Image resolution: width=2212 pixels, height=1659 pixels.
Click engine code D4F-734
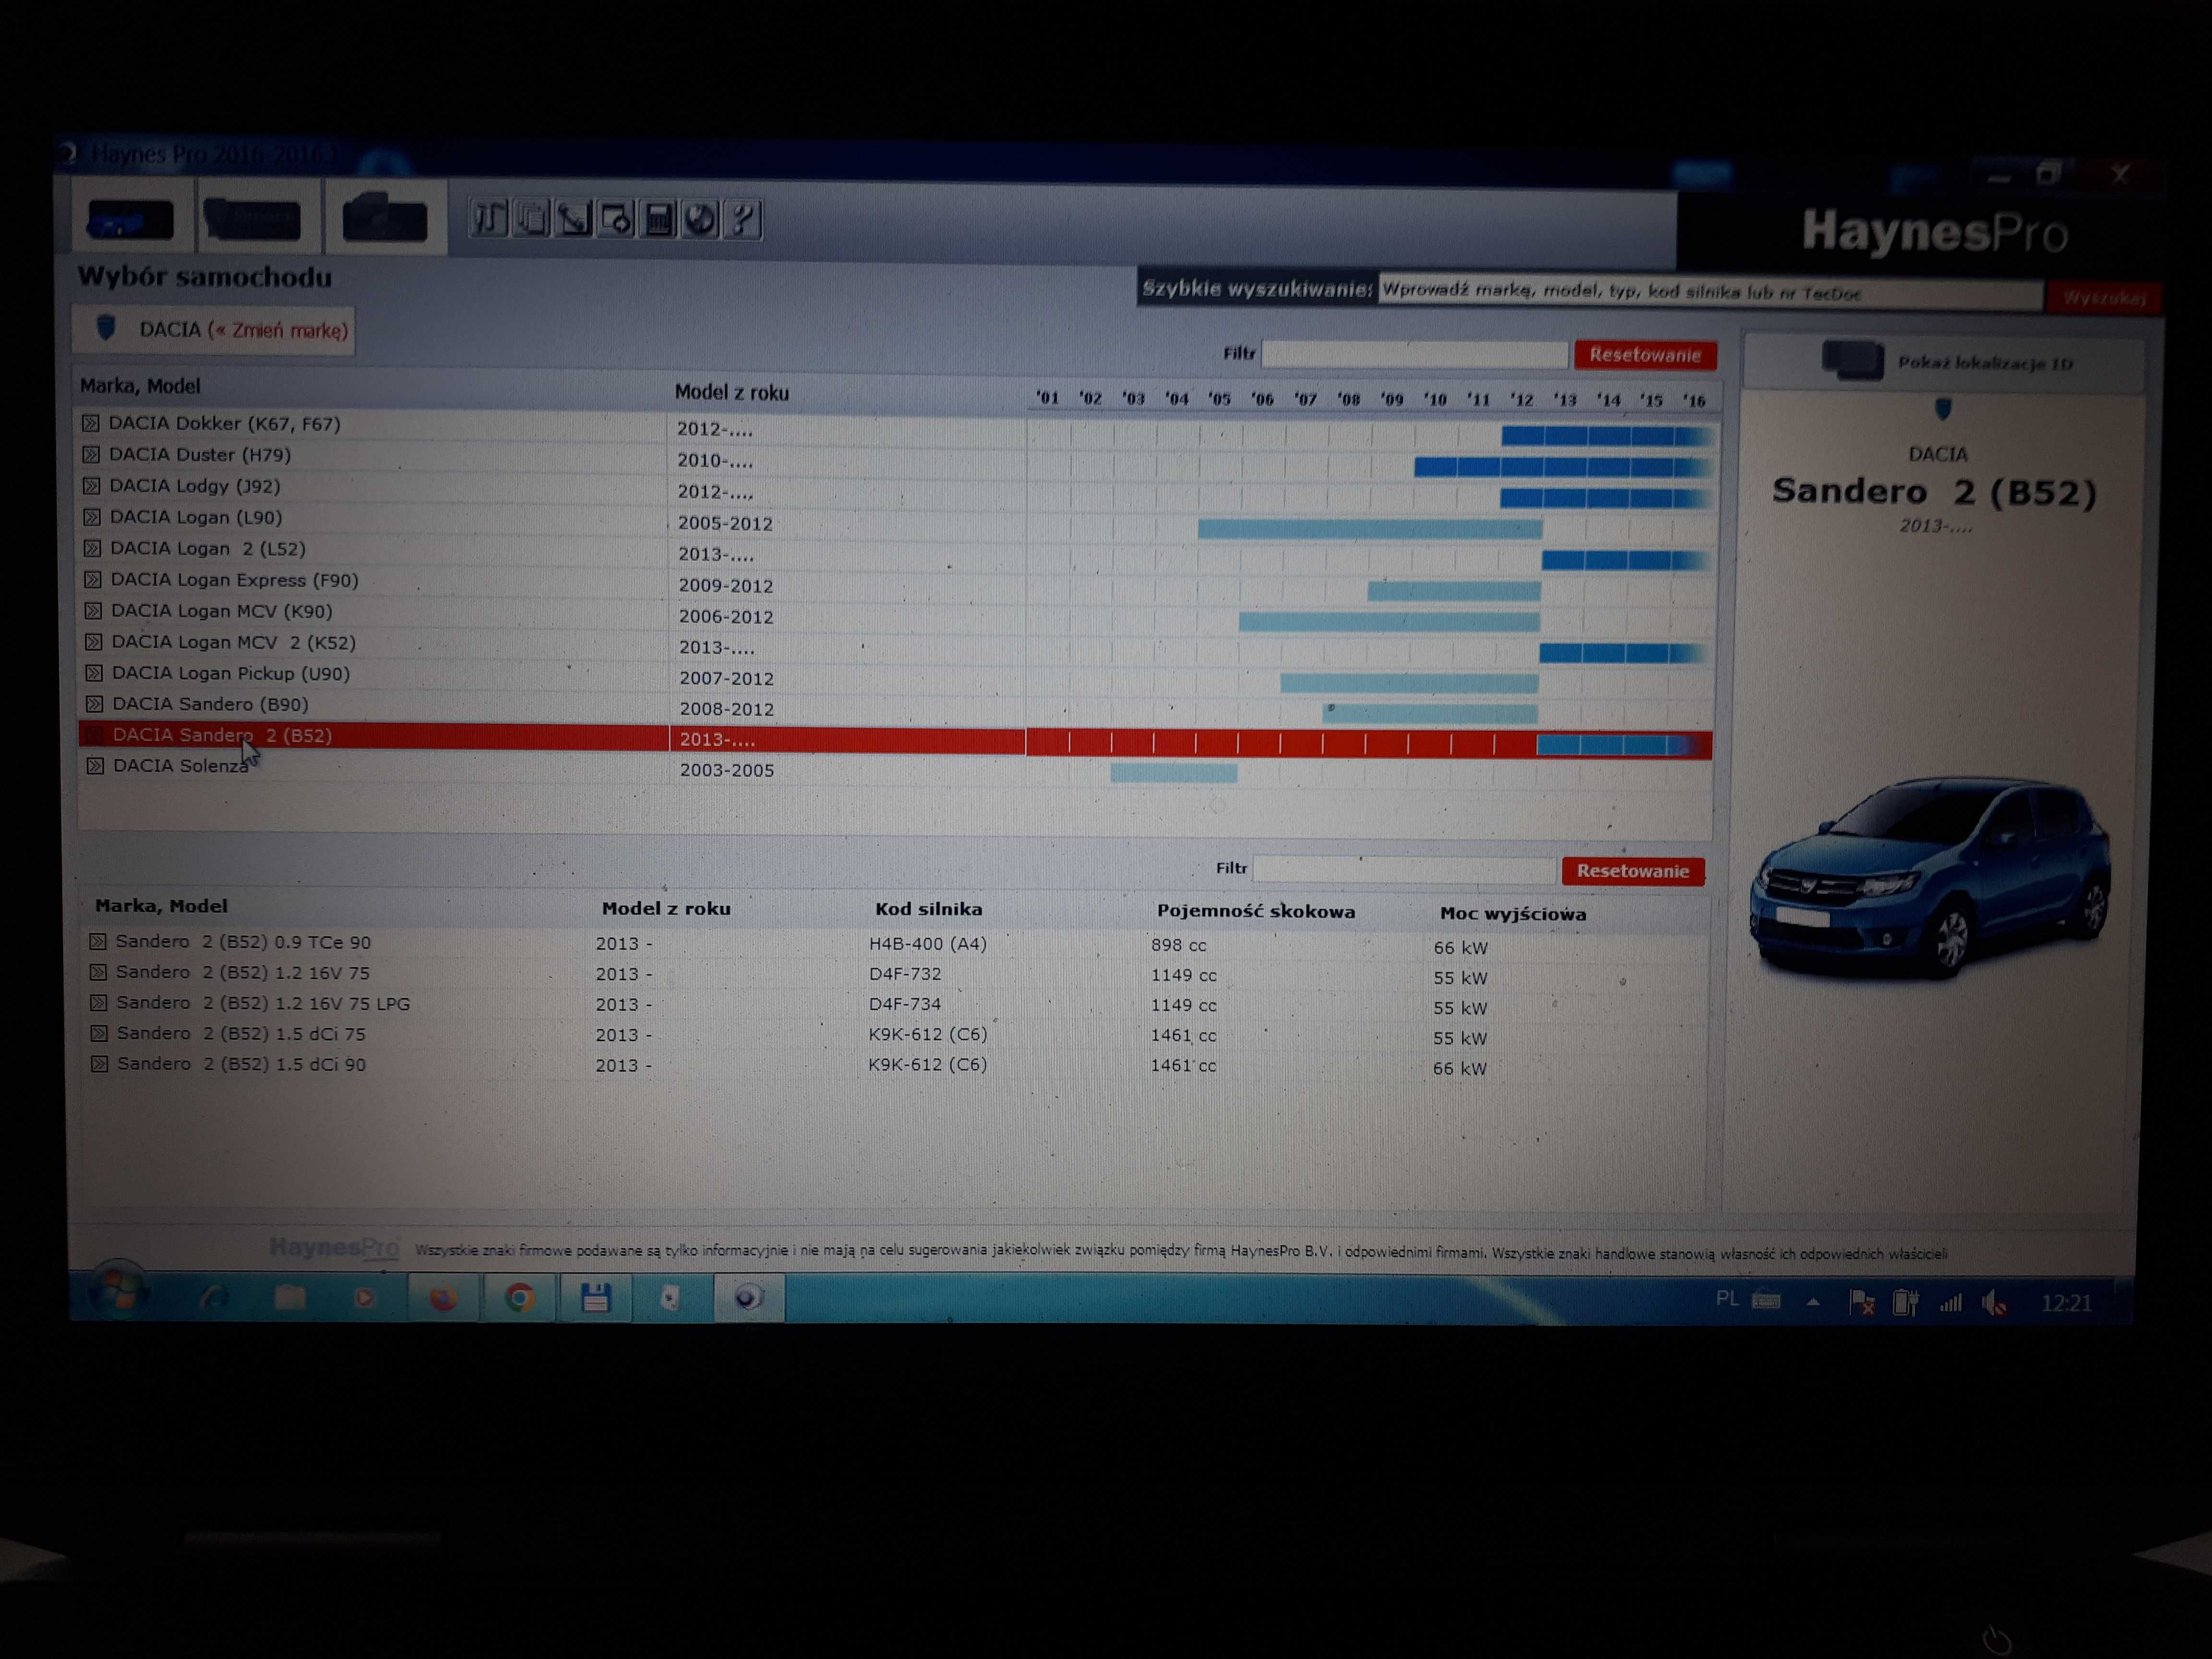click(x=905, y=1004)
